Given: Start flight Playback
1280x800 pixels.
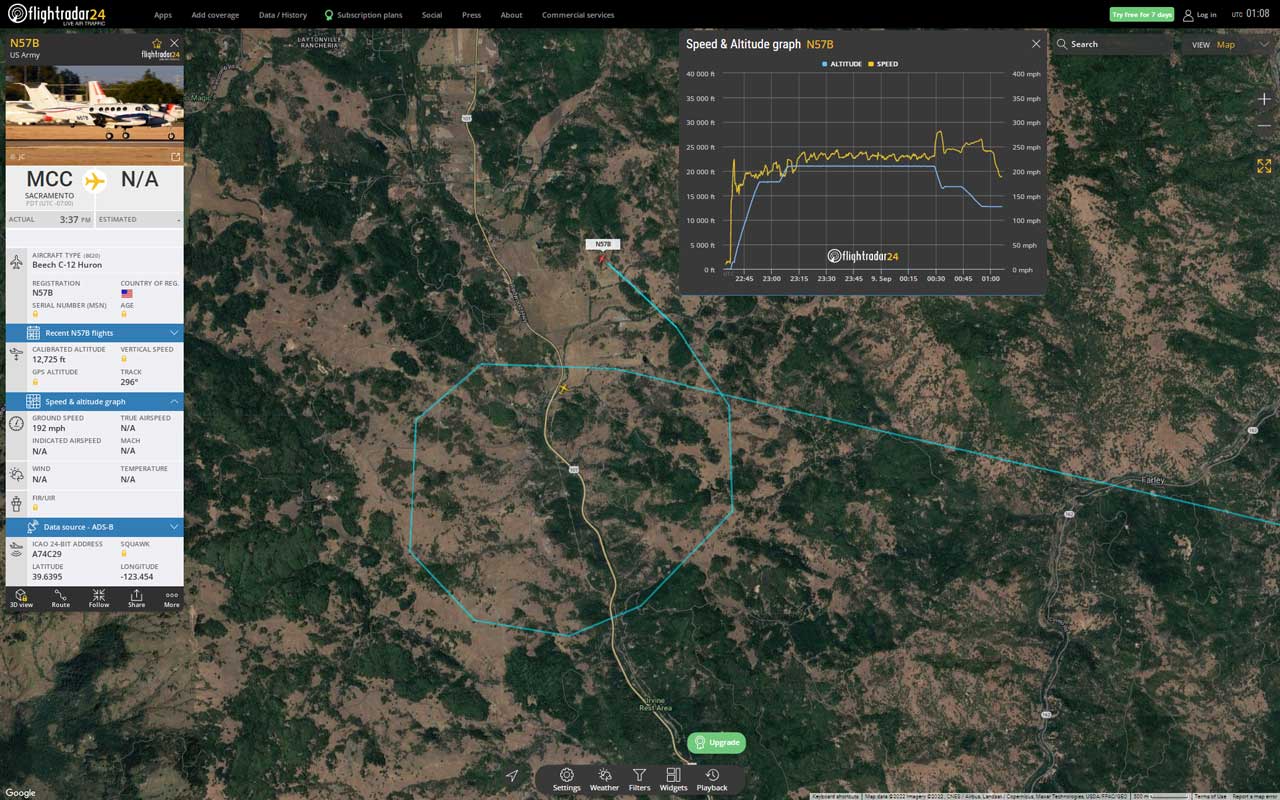Looking at the screenshot, I should pyautogui.click(x=712, y=779).
